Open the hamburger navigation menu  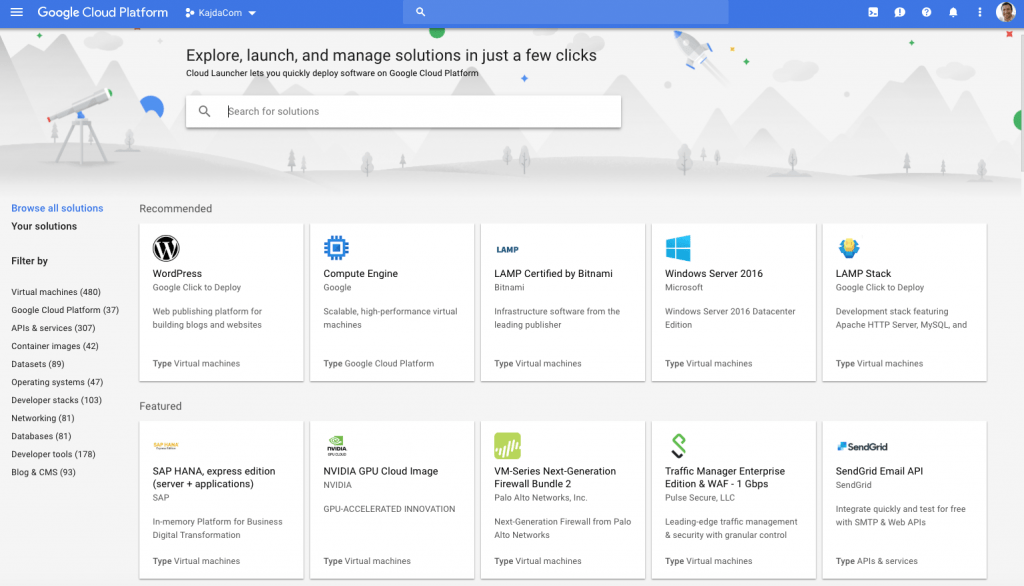tap(16, 12)
